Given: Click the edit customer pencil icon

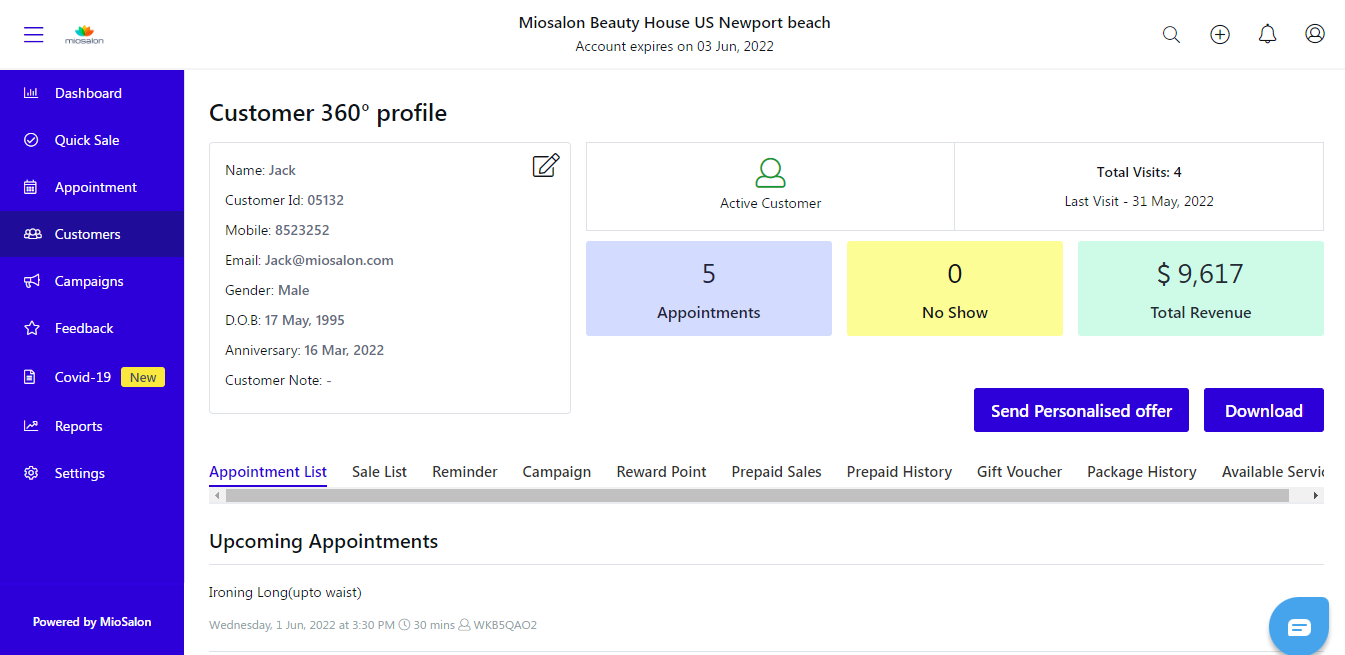Looking at the screenshot, I should 545,166.
